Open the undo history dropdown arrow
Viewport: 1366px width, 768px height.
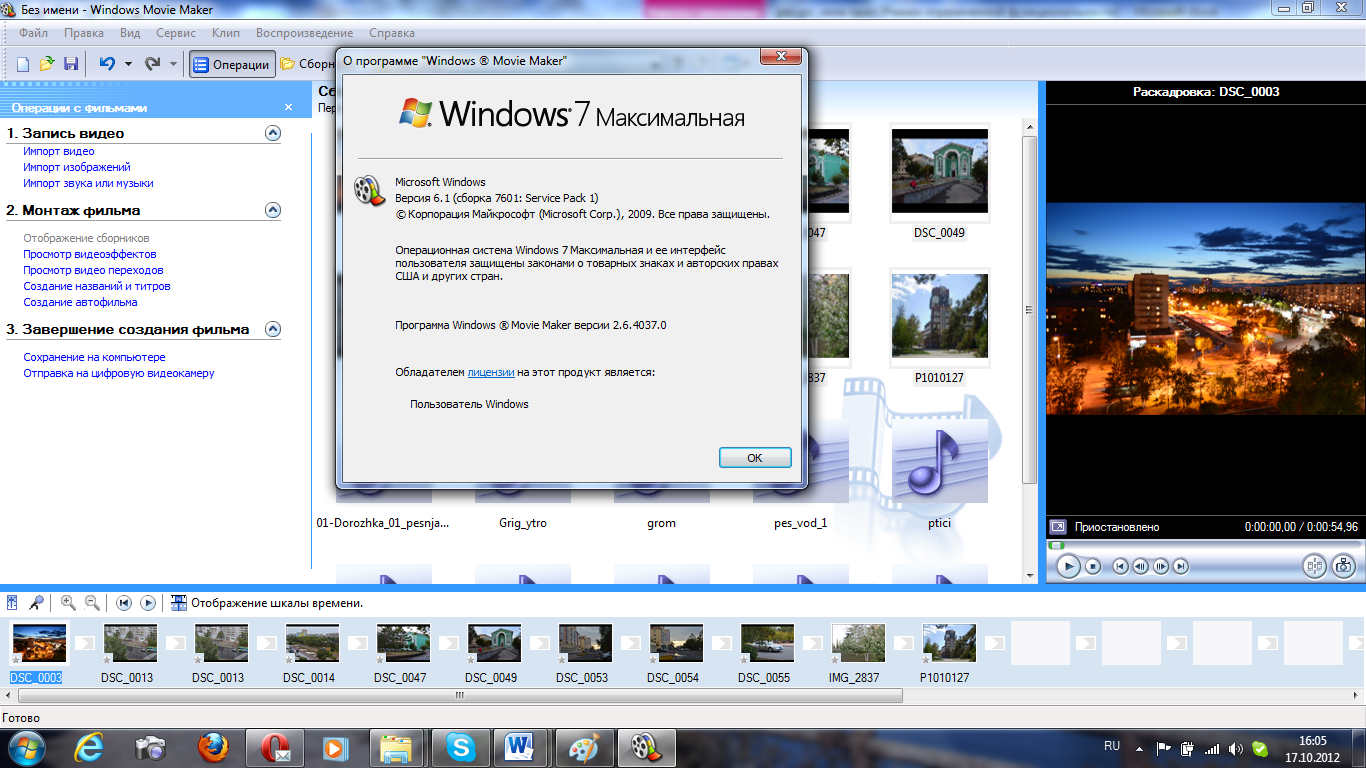[128, 64]
